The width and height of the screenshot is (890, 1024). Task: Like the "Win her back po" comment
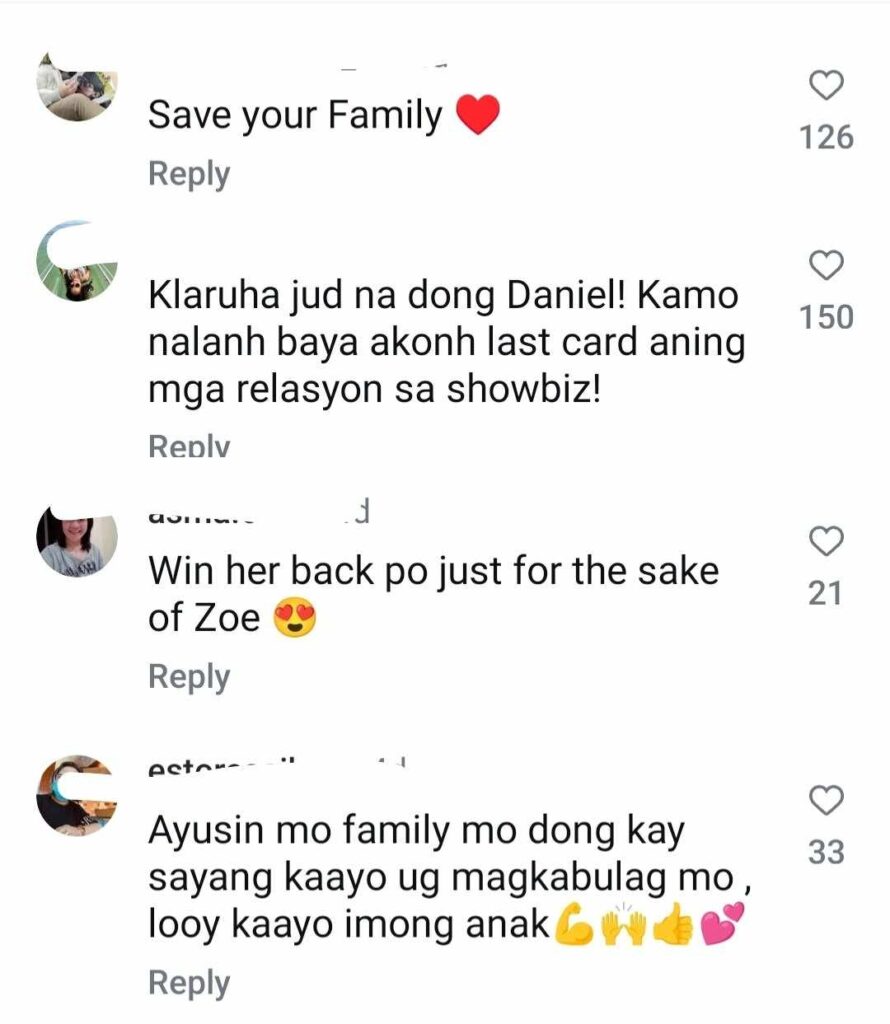coord(826,541)
